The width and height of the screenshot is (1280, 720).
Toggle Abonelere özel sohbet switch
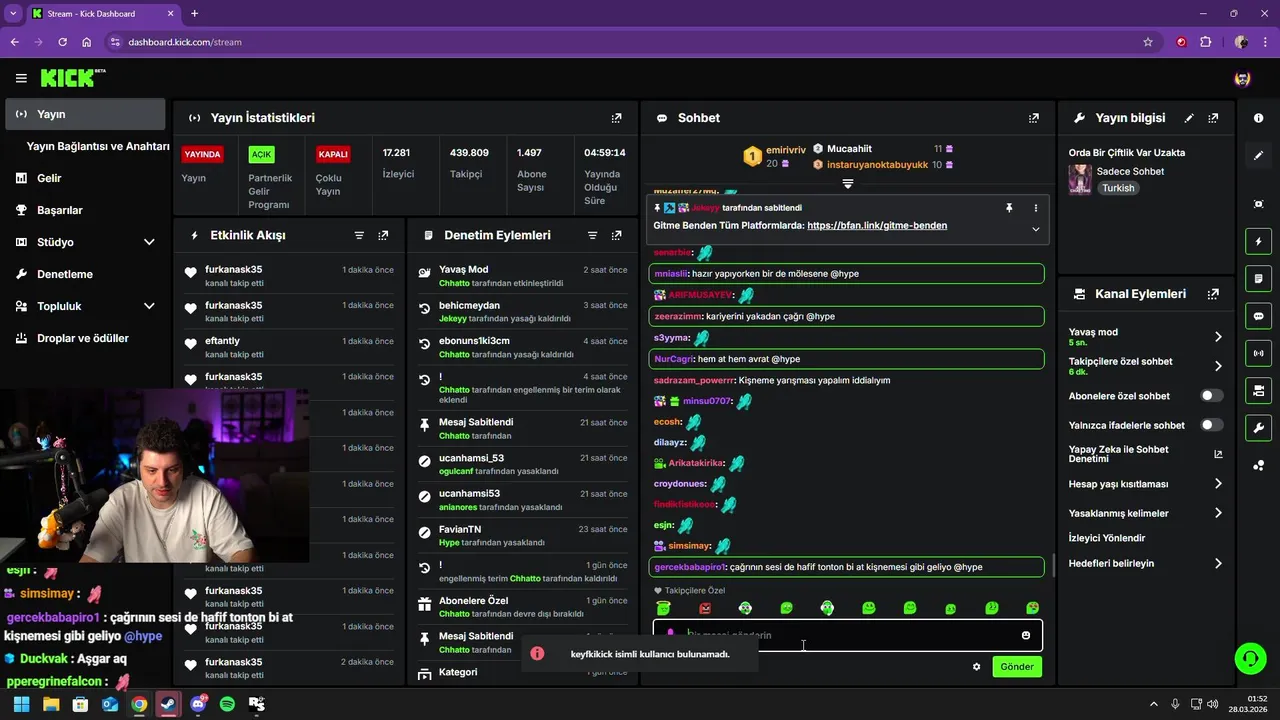click(1211, 396)
